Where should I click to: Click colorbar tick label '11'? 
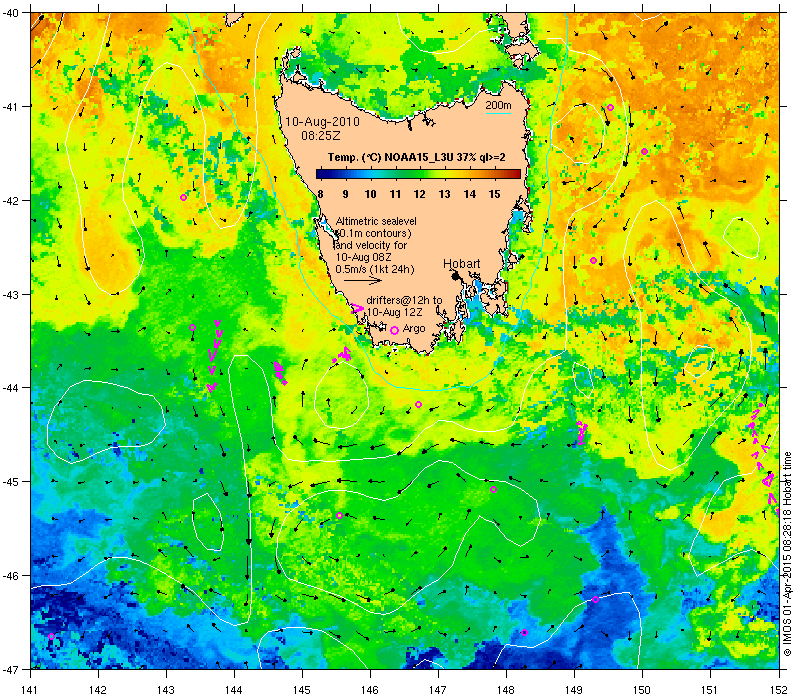tap(395, 194)
